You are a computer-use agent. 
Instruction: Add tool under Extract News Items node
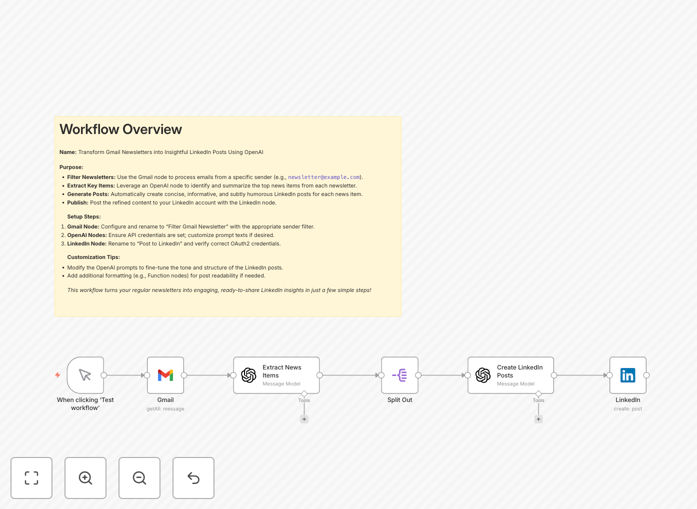[304, 419]
